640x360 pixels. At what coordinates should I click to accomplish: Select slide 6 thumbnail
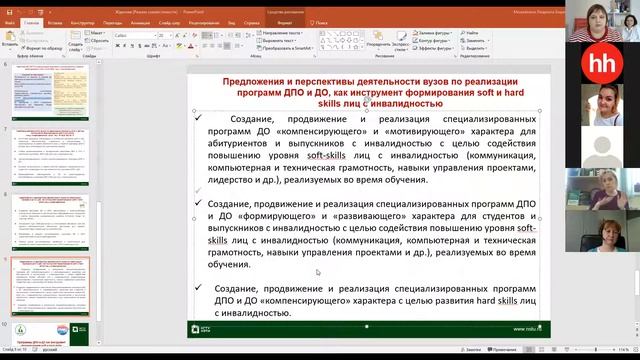click(50, 93)
